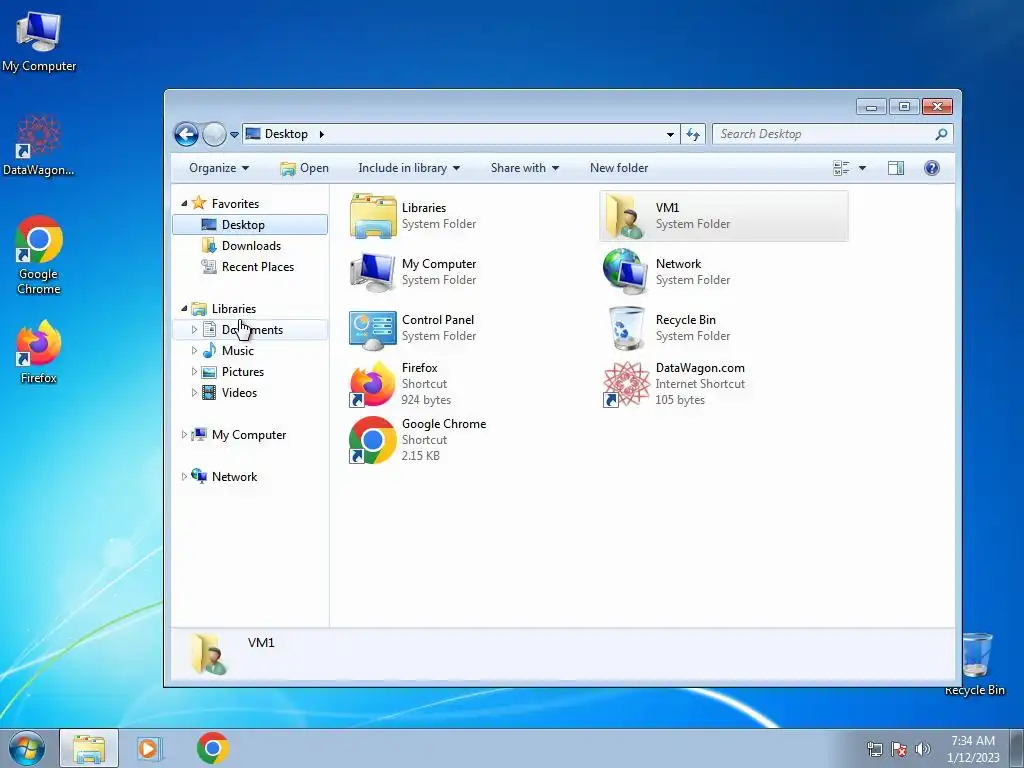The image size is (1024, 768).
Task: Go back with the Back arrow button
Action: tap(186, 135)
